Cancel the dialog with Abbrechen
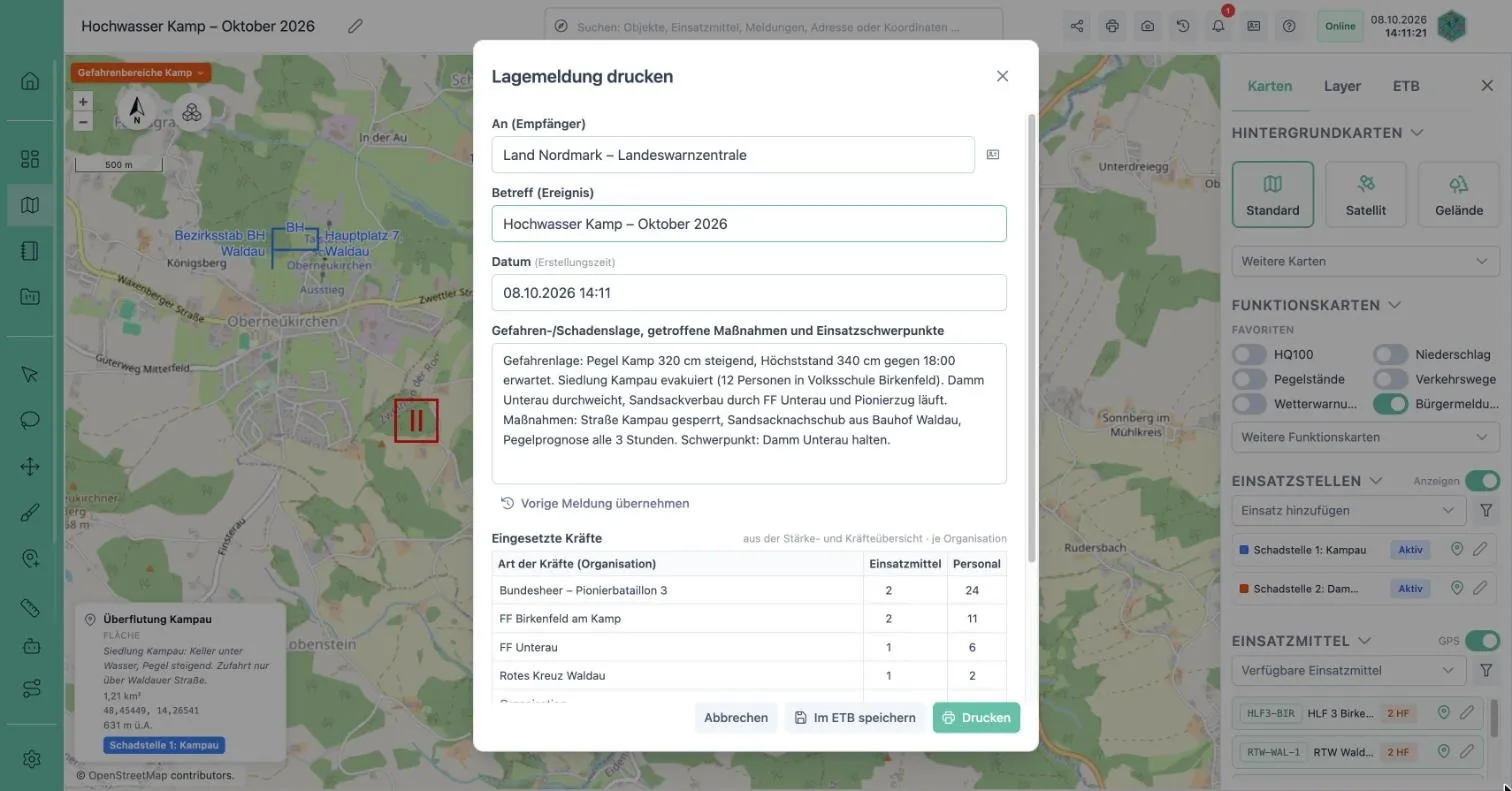 (x=736, y=717)
